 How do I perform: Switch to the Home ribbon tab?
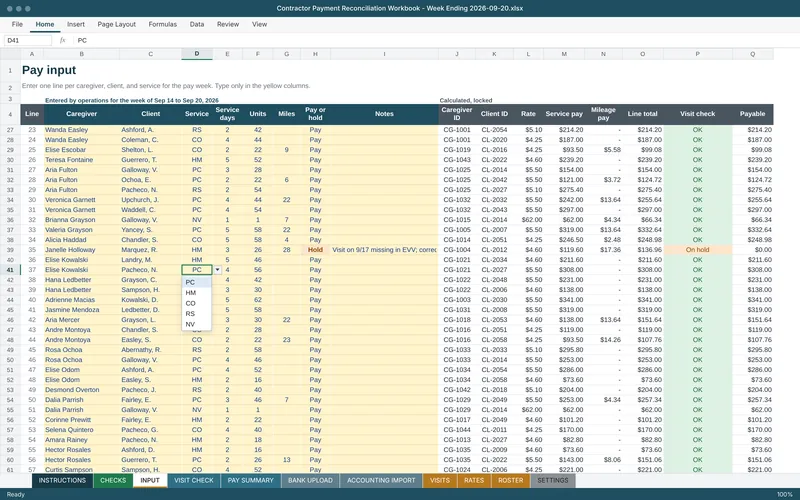pyautogui.click(x=45, y=24)
